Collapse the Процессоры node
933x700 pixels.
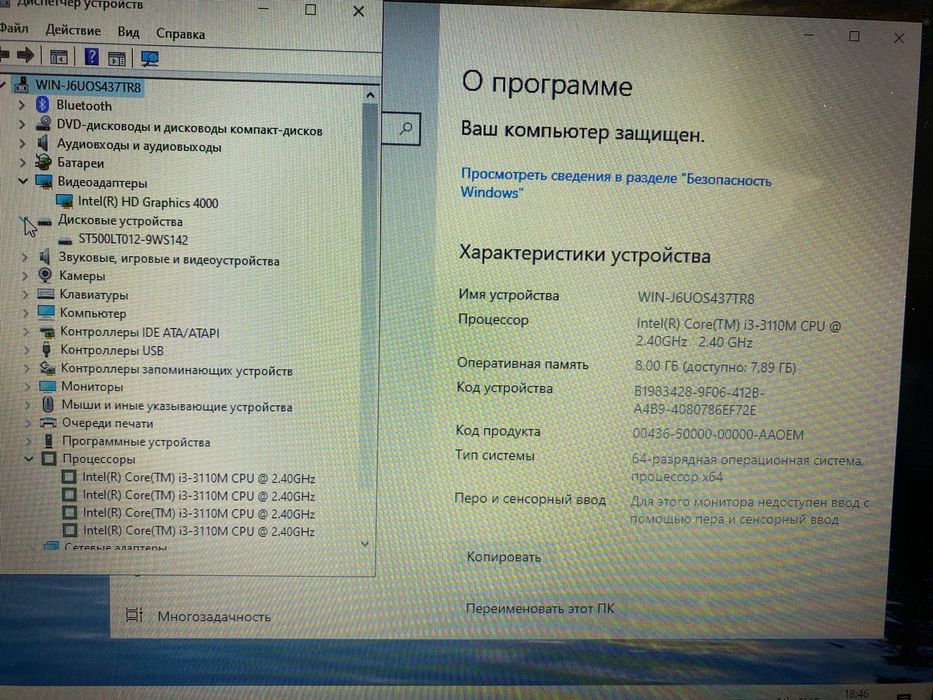[29, 459]
